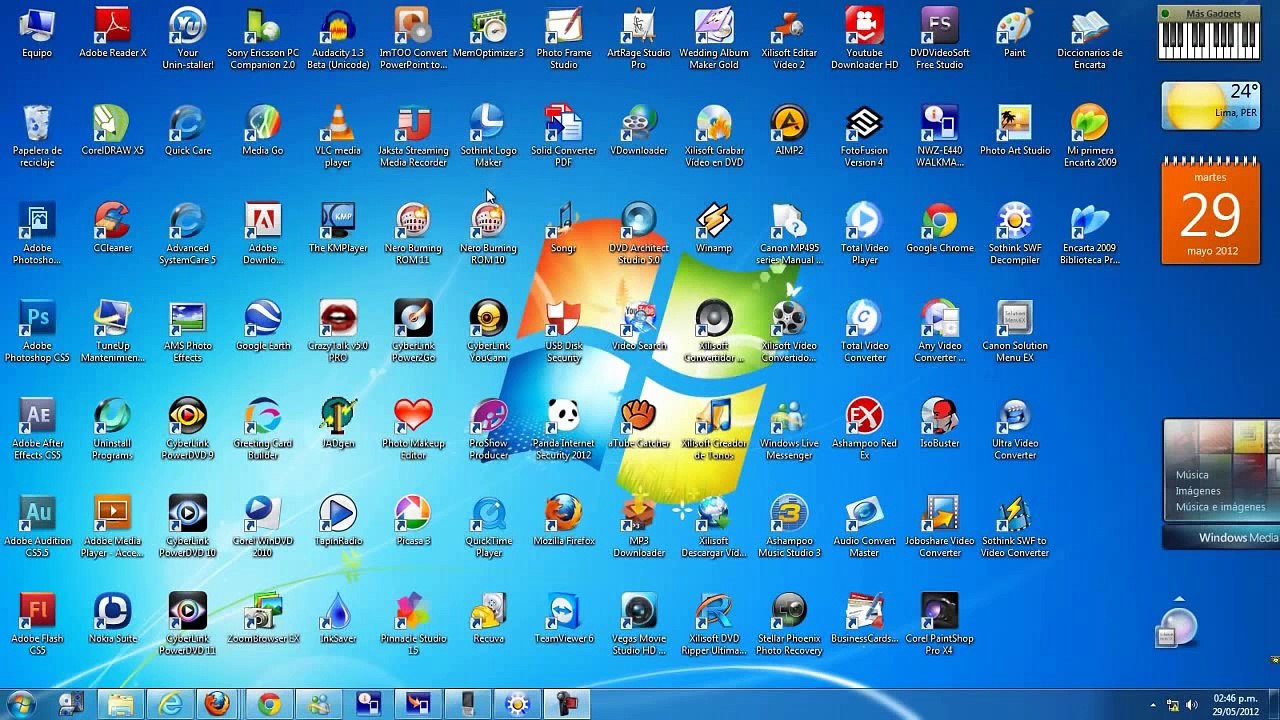
Task: Open Windows Explorer folder in taskbar
Action: coord(120,704)
